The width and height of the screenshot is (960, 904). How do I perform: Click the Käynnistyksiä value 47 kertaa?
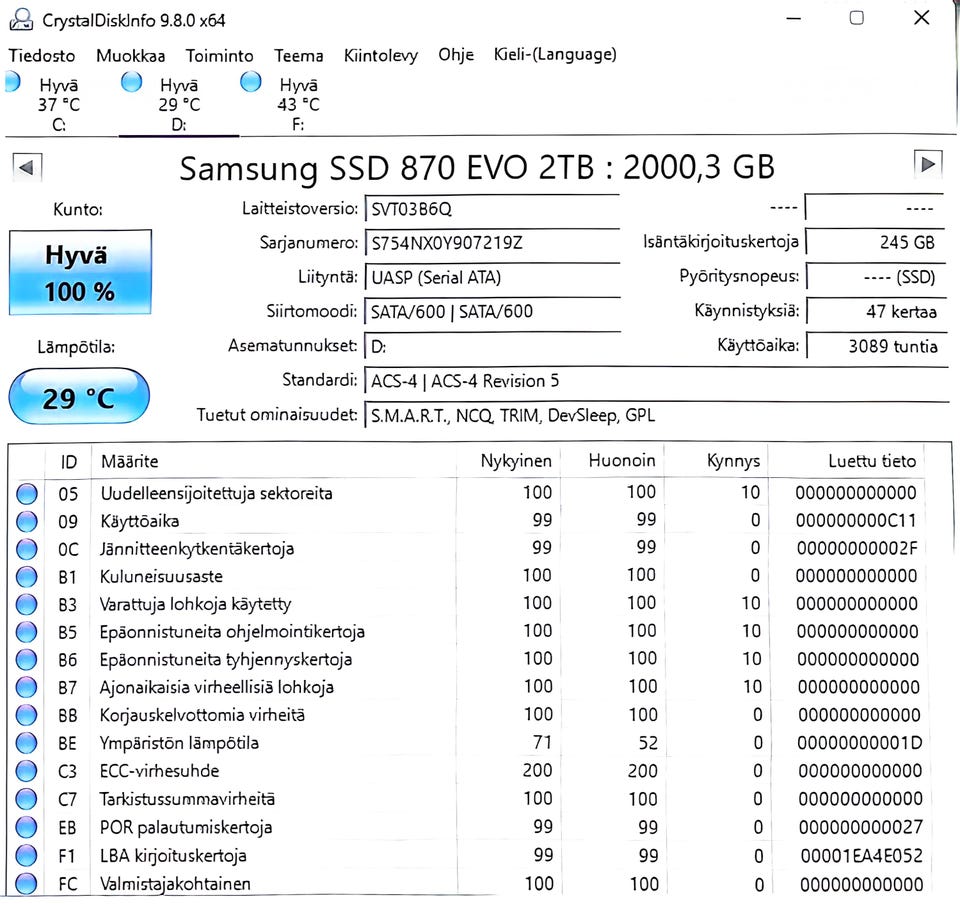(x=875, y=312)
